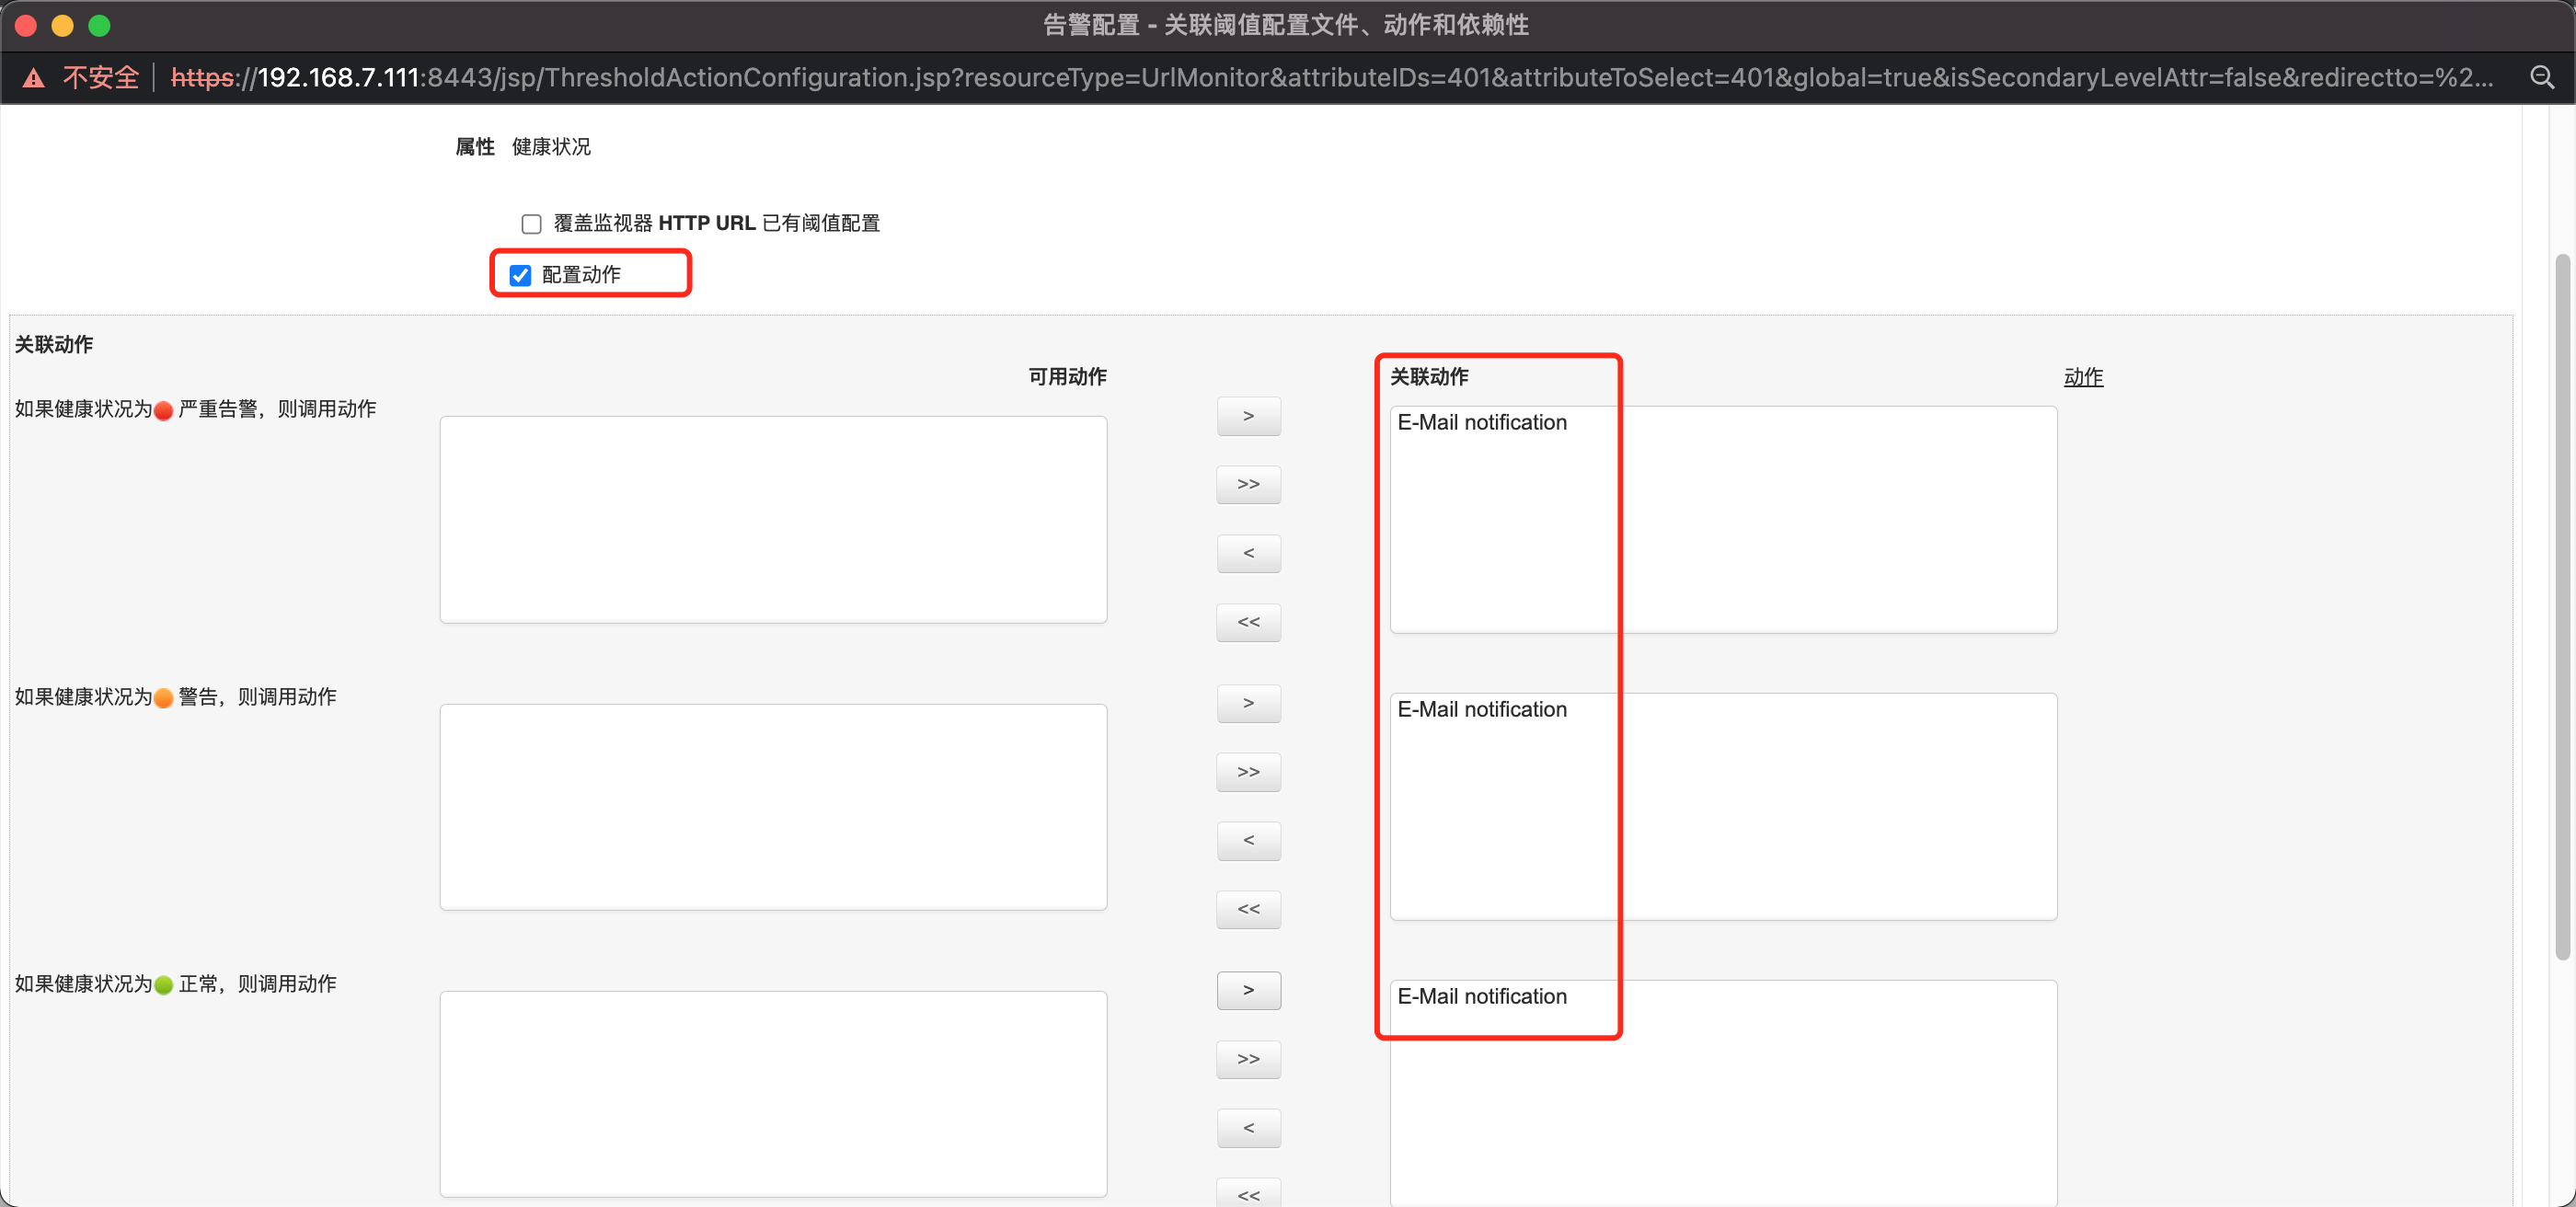Screen dimensions: 2576x1207
Task: Click the green maximize window button
Action: coord(99,25)
